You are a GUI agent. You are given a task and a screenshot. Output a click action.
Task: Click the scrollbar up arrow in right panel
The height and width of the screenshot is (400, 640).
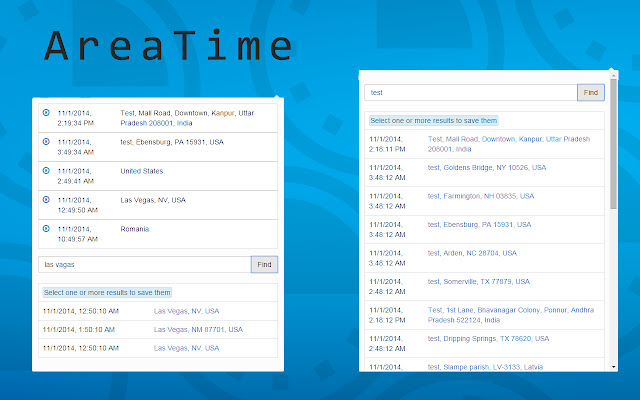click(613, 76)
